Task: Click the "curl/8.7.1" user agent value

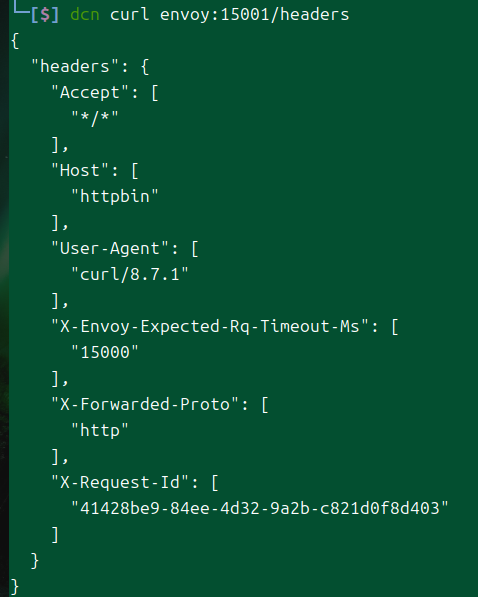Action: pos(130,274)
